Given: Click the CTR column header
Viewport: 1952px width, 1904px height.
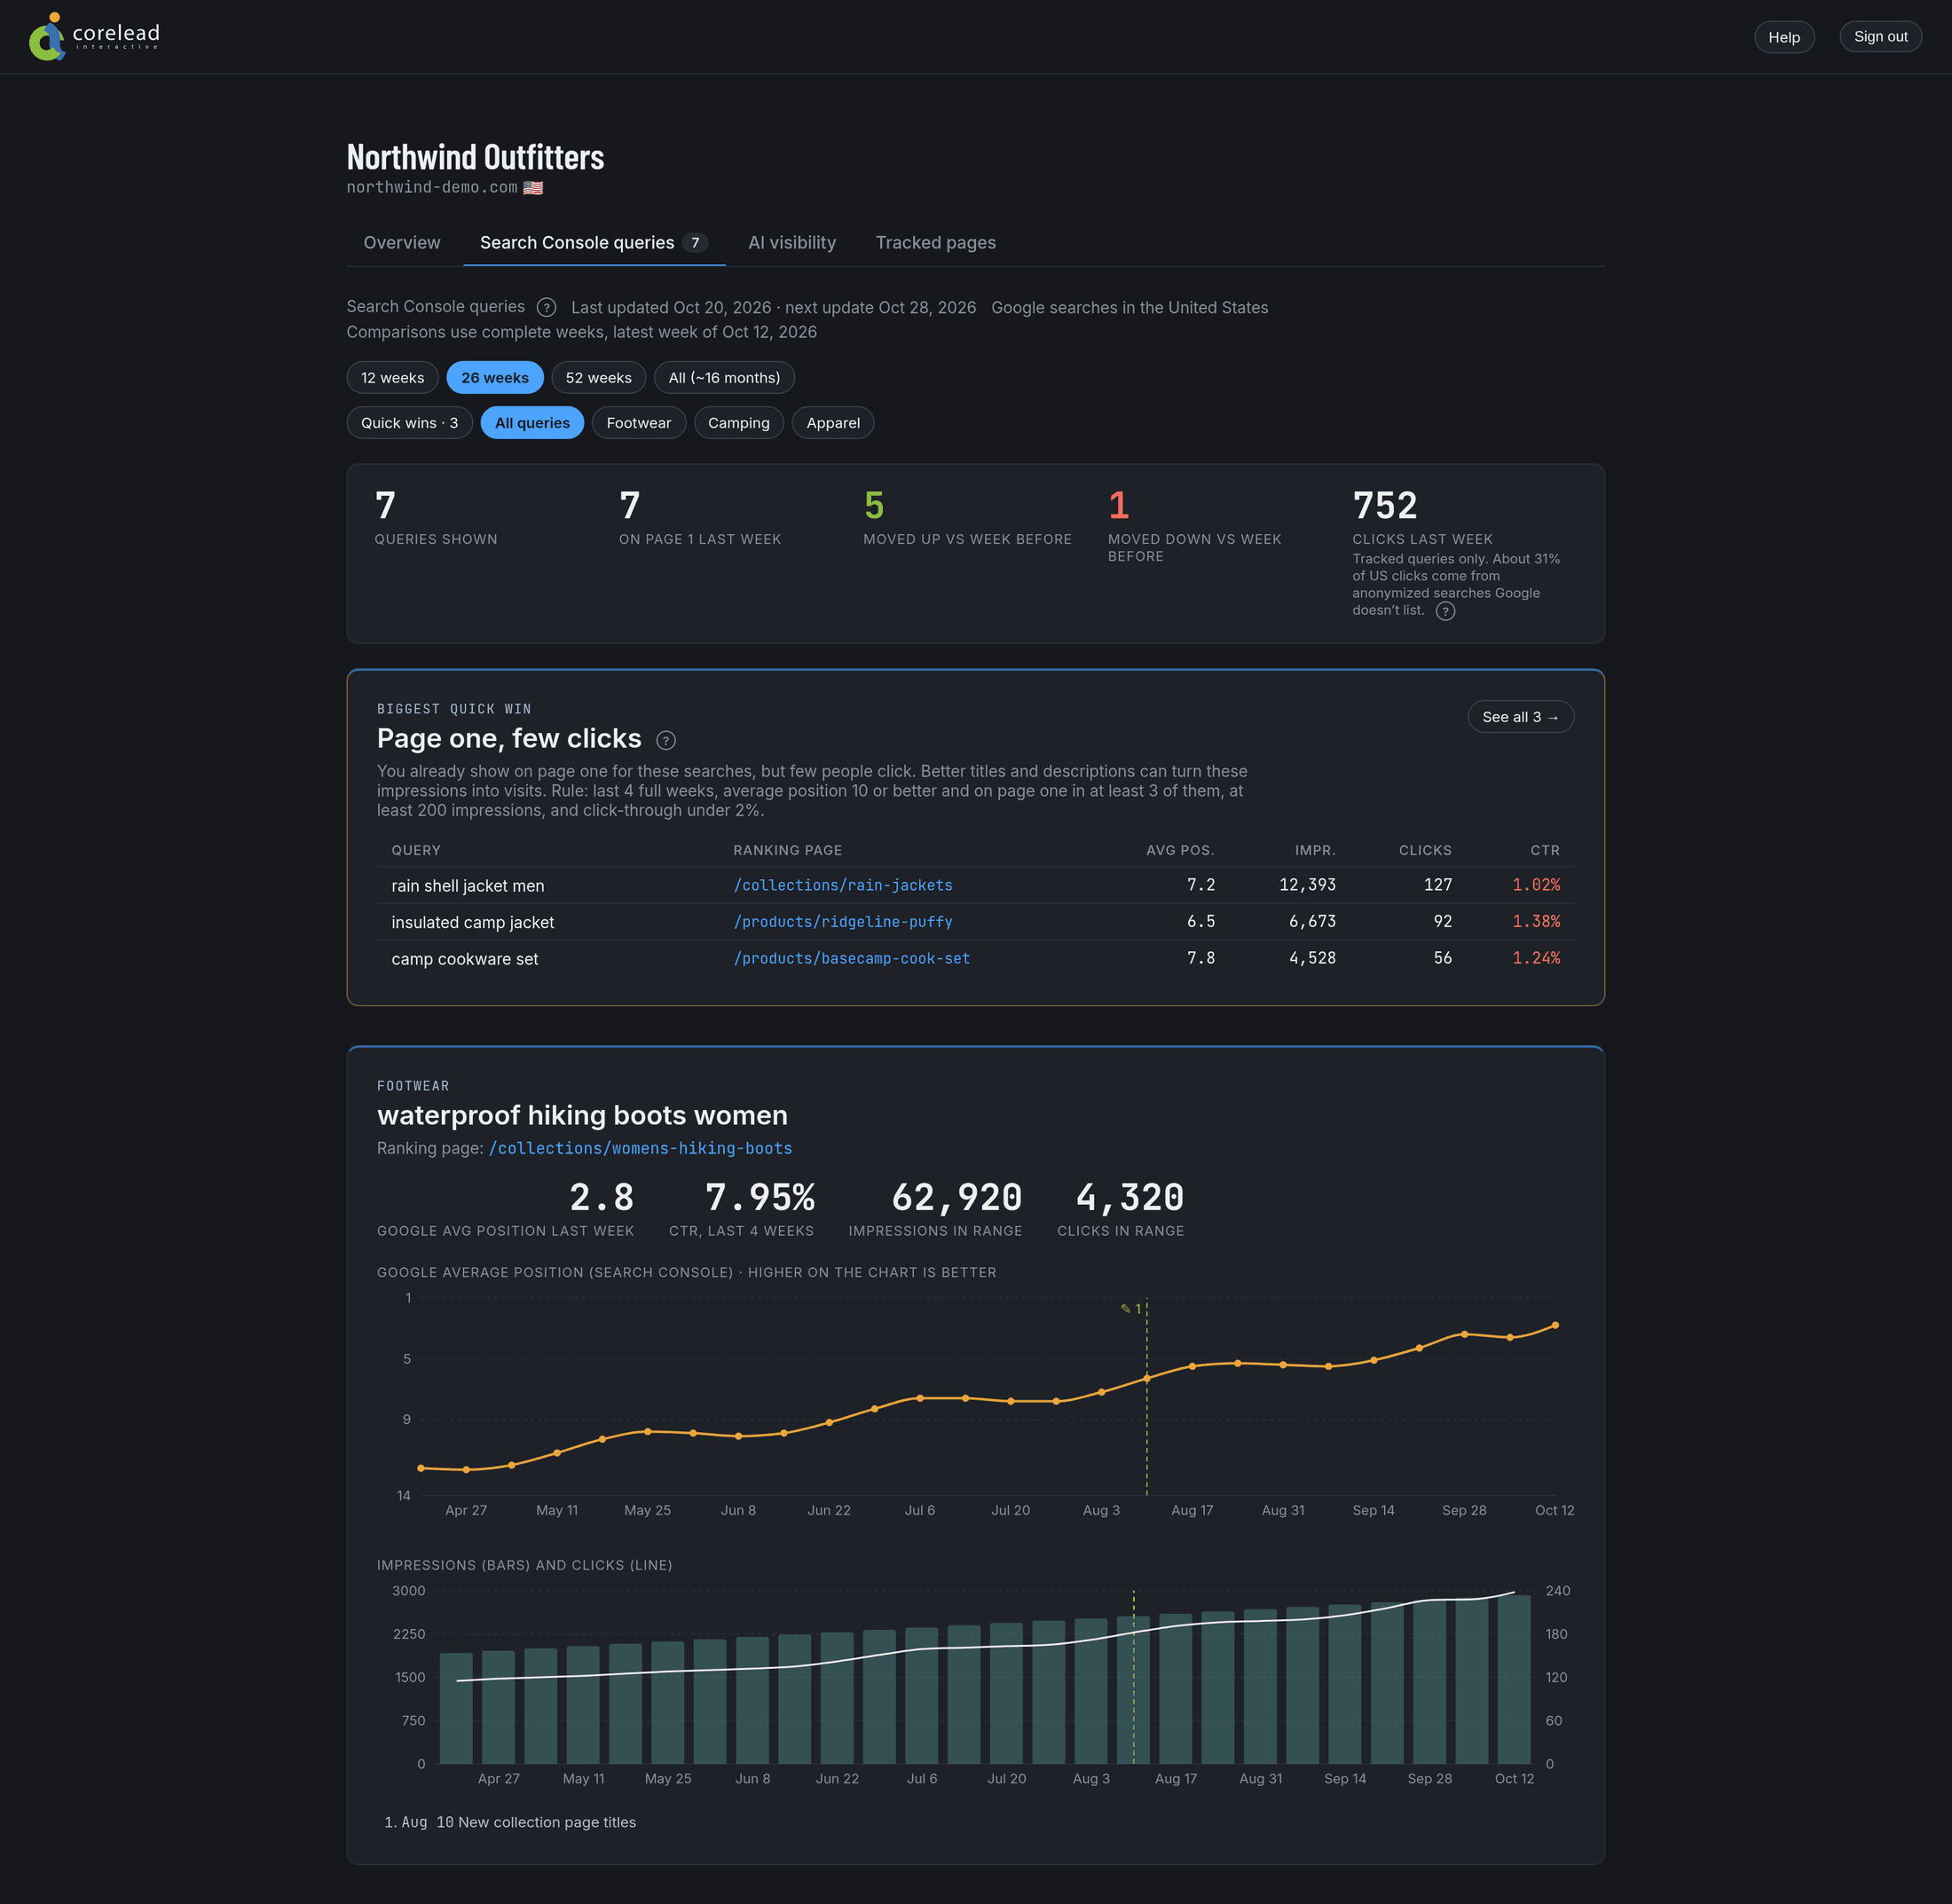Looking at the screenshot, I should pyautogui.click(x=1545, y=851).
